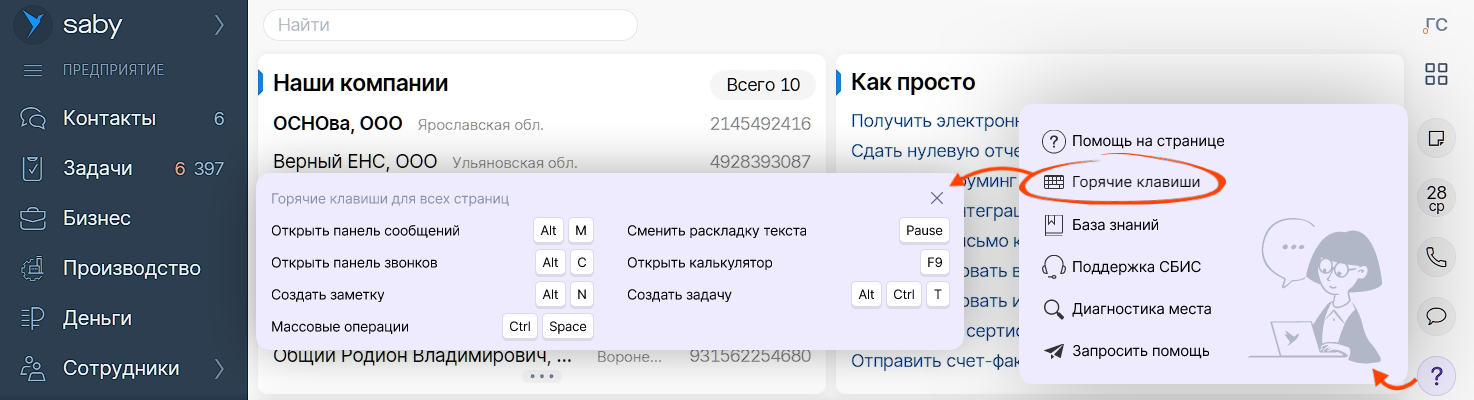Open Задачи in the sidebar
The image size is (1474, 400).
(x=97, y=169)
